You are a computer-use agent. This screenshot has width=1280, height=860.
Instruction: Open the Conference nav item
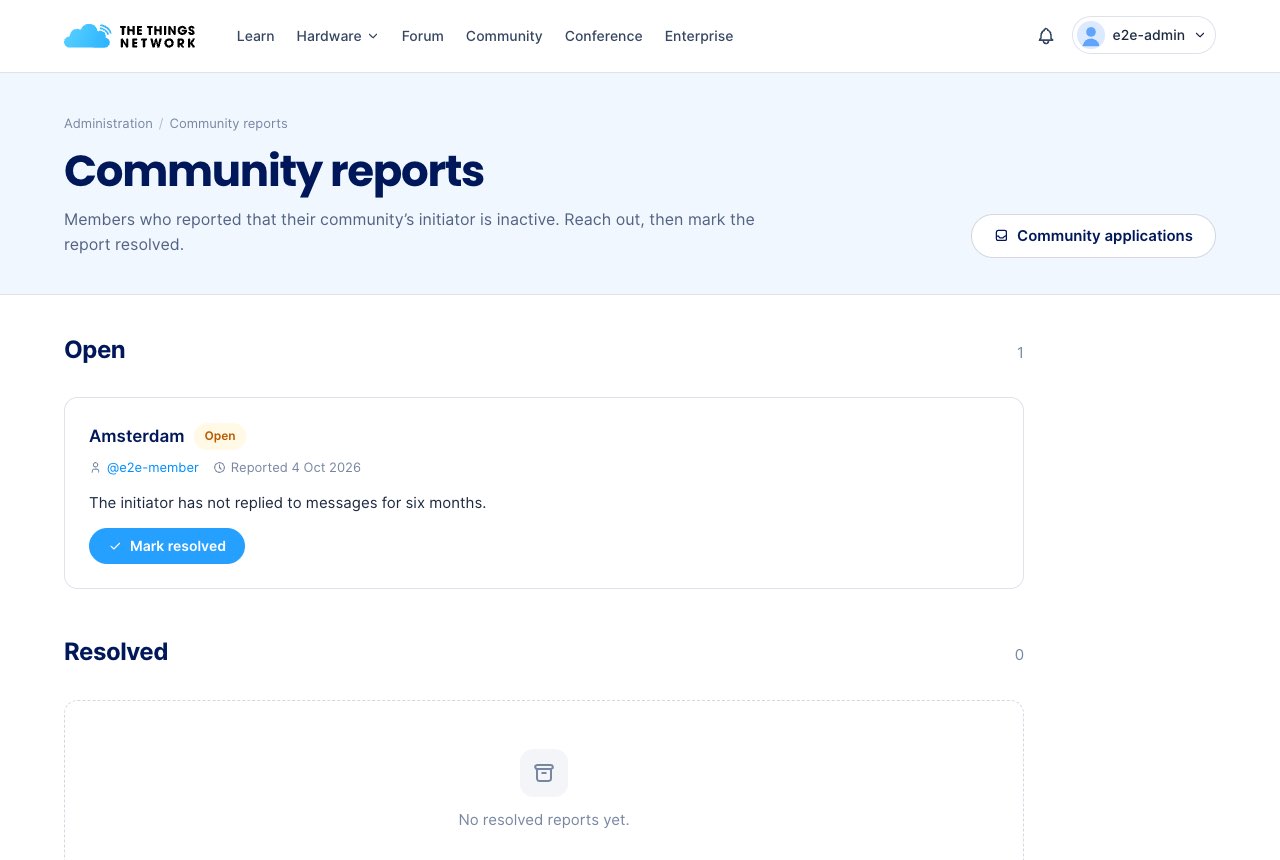coord(603,36)
